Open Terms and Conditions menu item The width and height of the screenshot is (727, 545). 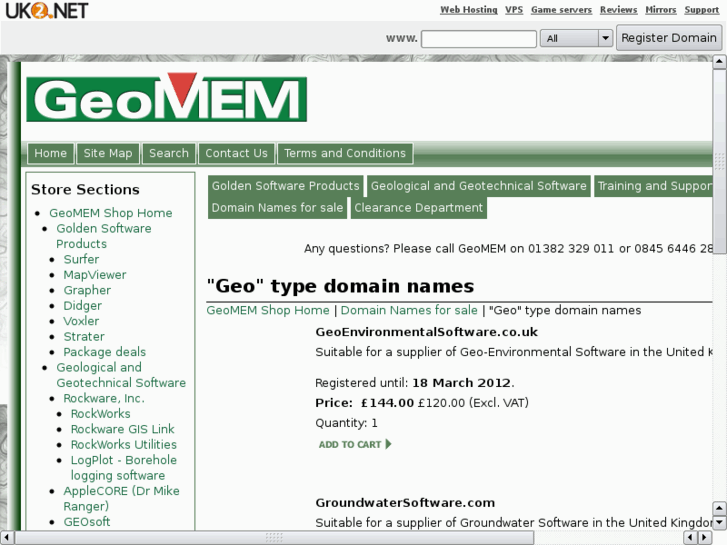tap(345, 154)
